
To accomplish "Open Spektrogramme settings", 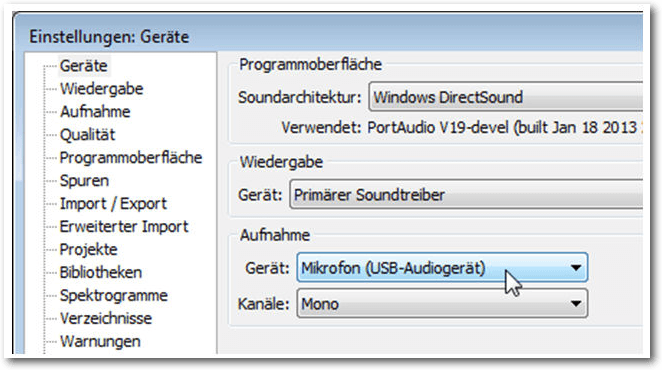I will 114,295.
